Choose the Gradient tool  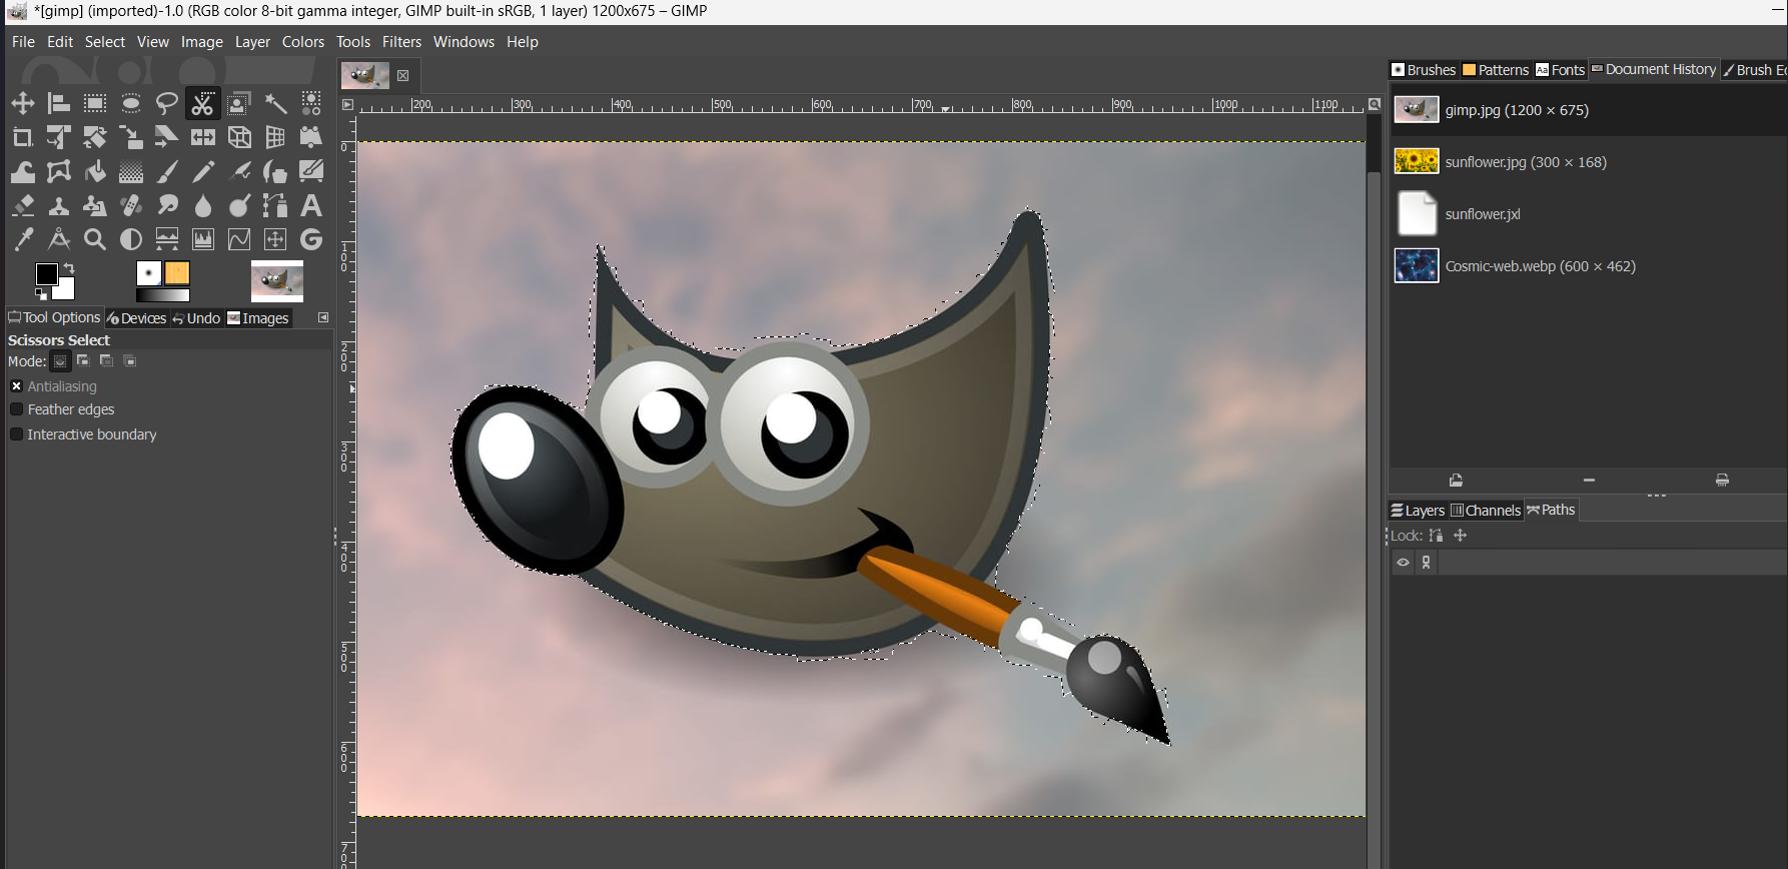click(131, 171)
